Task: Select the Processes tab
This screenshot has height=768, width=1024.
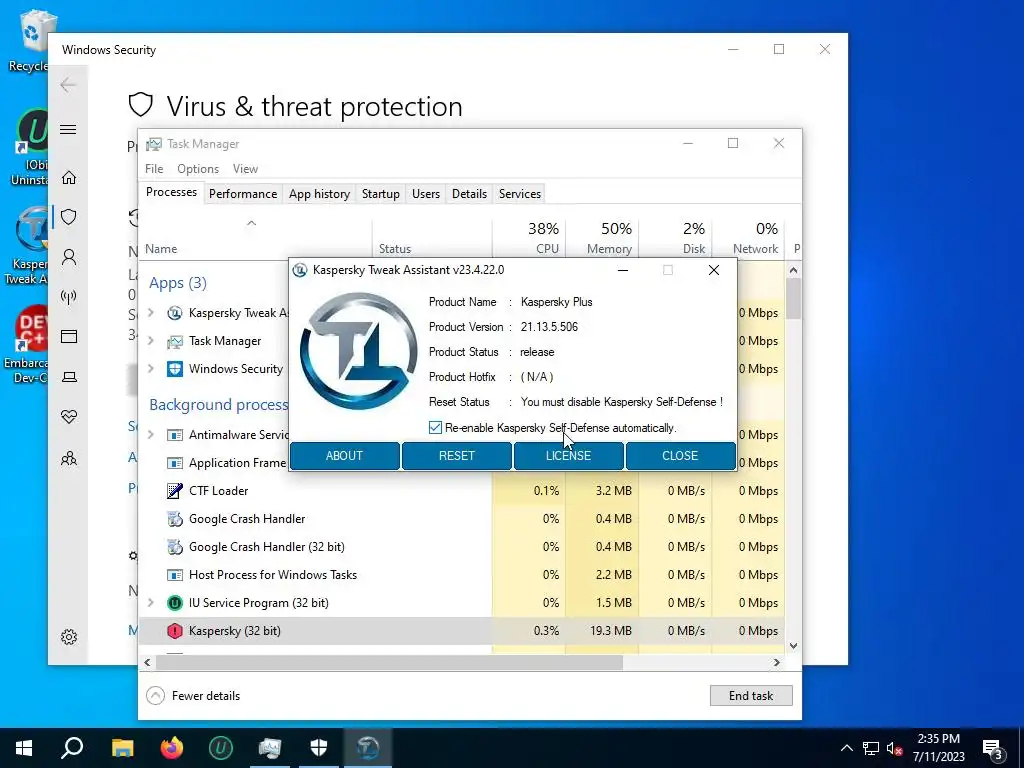Action: click(x=171, y=192)
